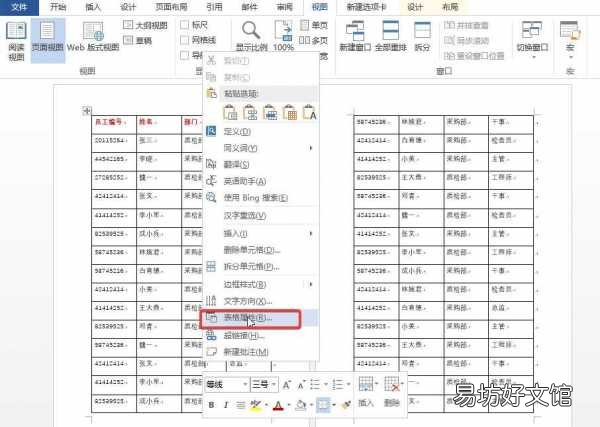600x427 pixels.
Task: Open Insert (插入) submenu in context menu
Action: (261, 233)
